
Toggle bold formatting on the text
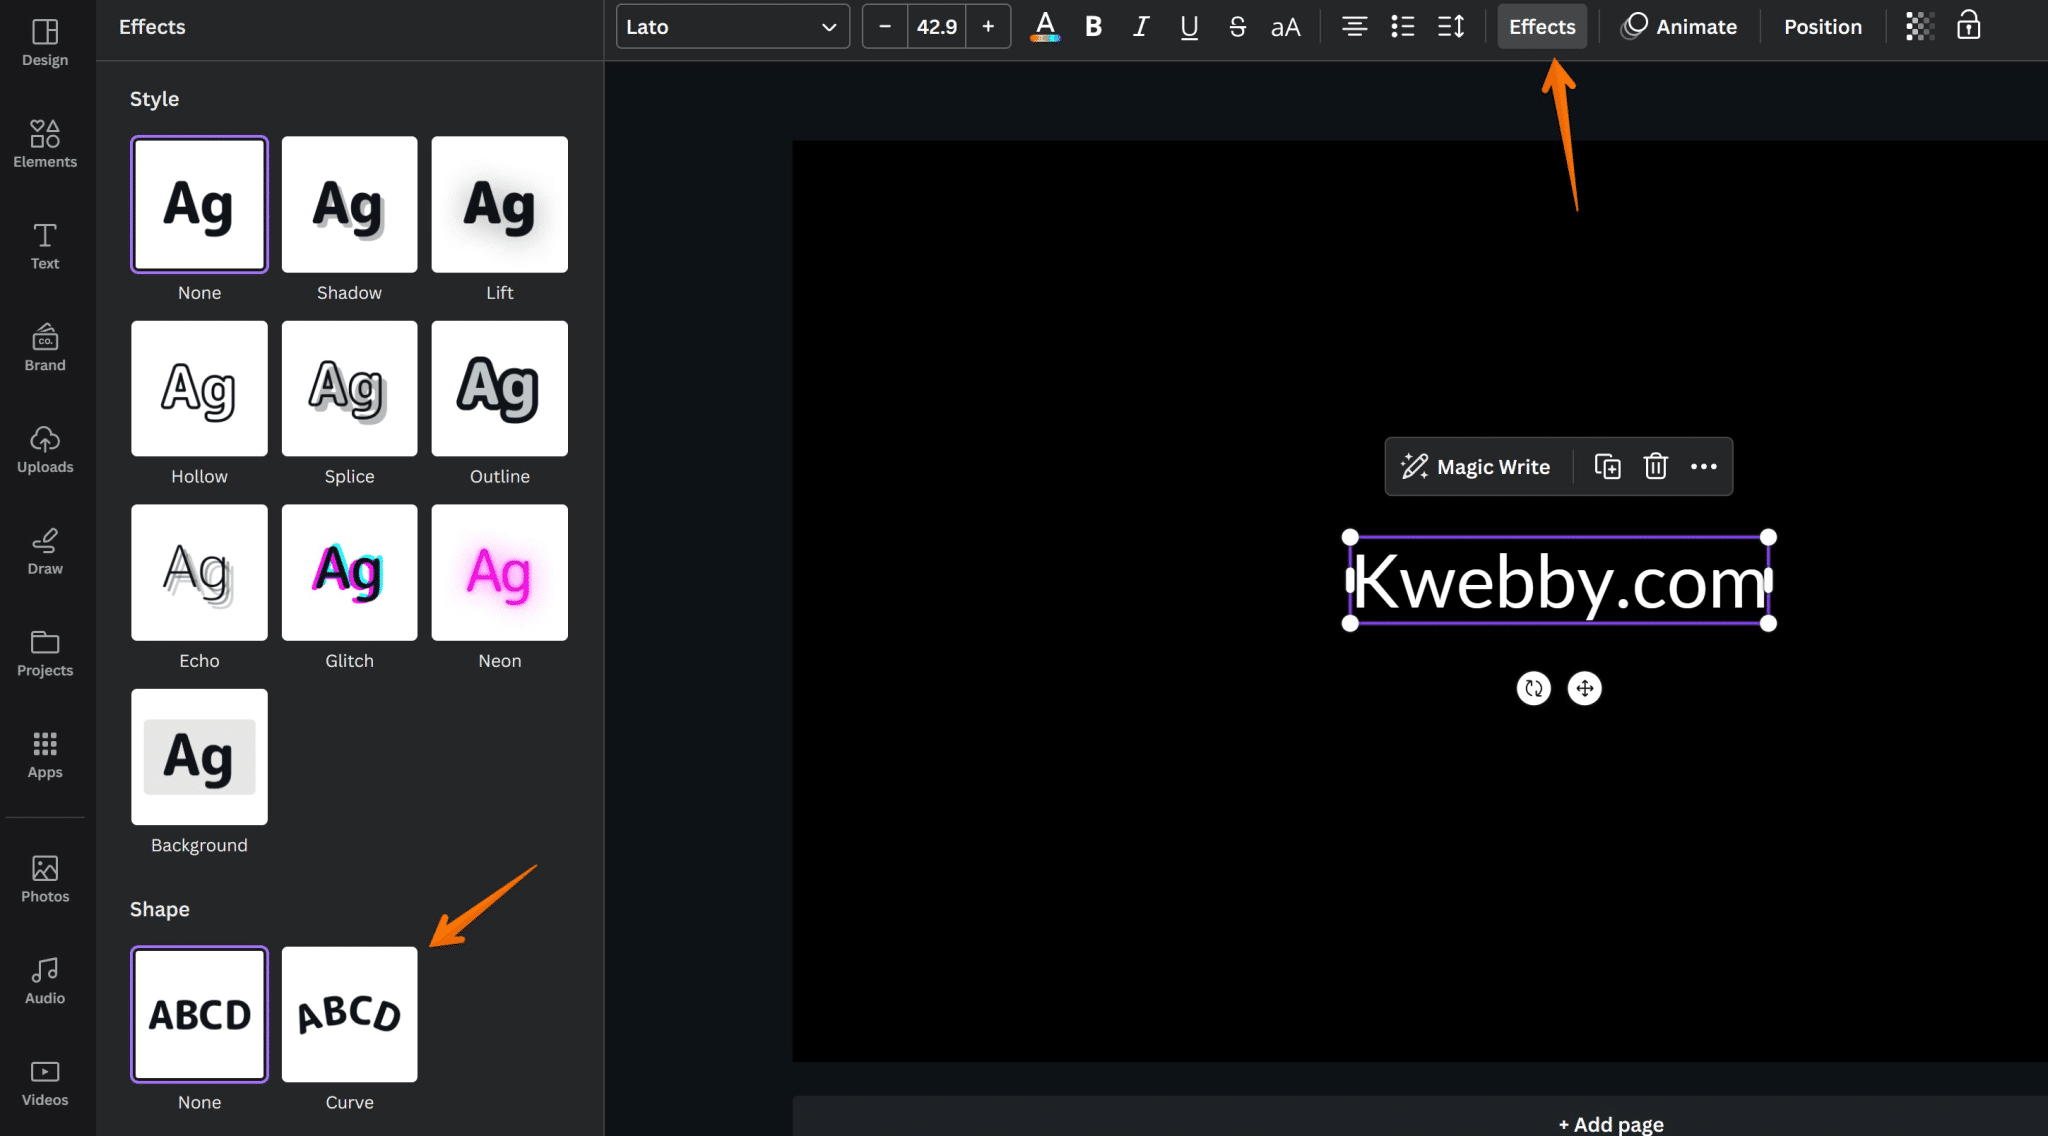point(1092,26)
